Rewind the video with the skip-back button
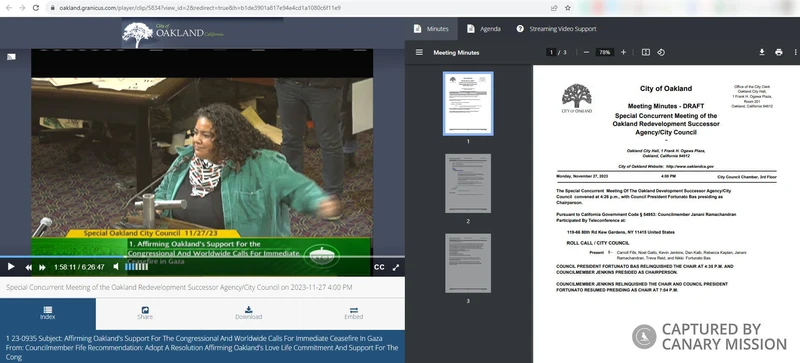The height and width of the screenshot is (363, 800). tap(29, 267)
